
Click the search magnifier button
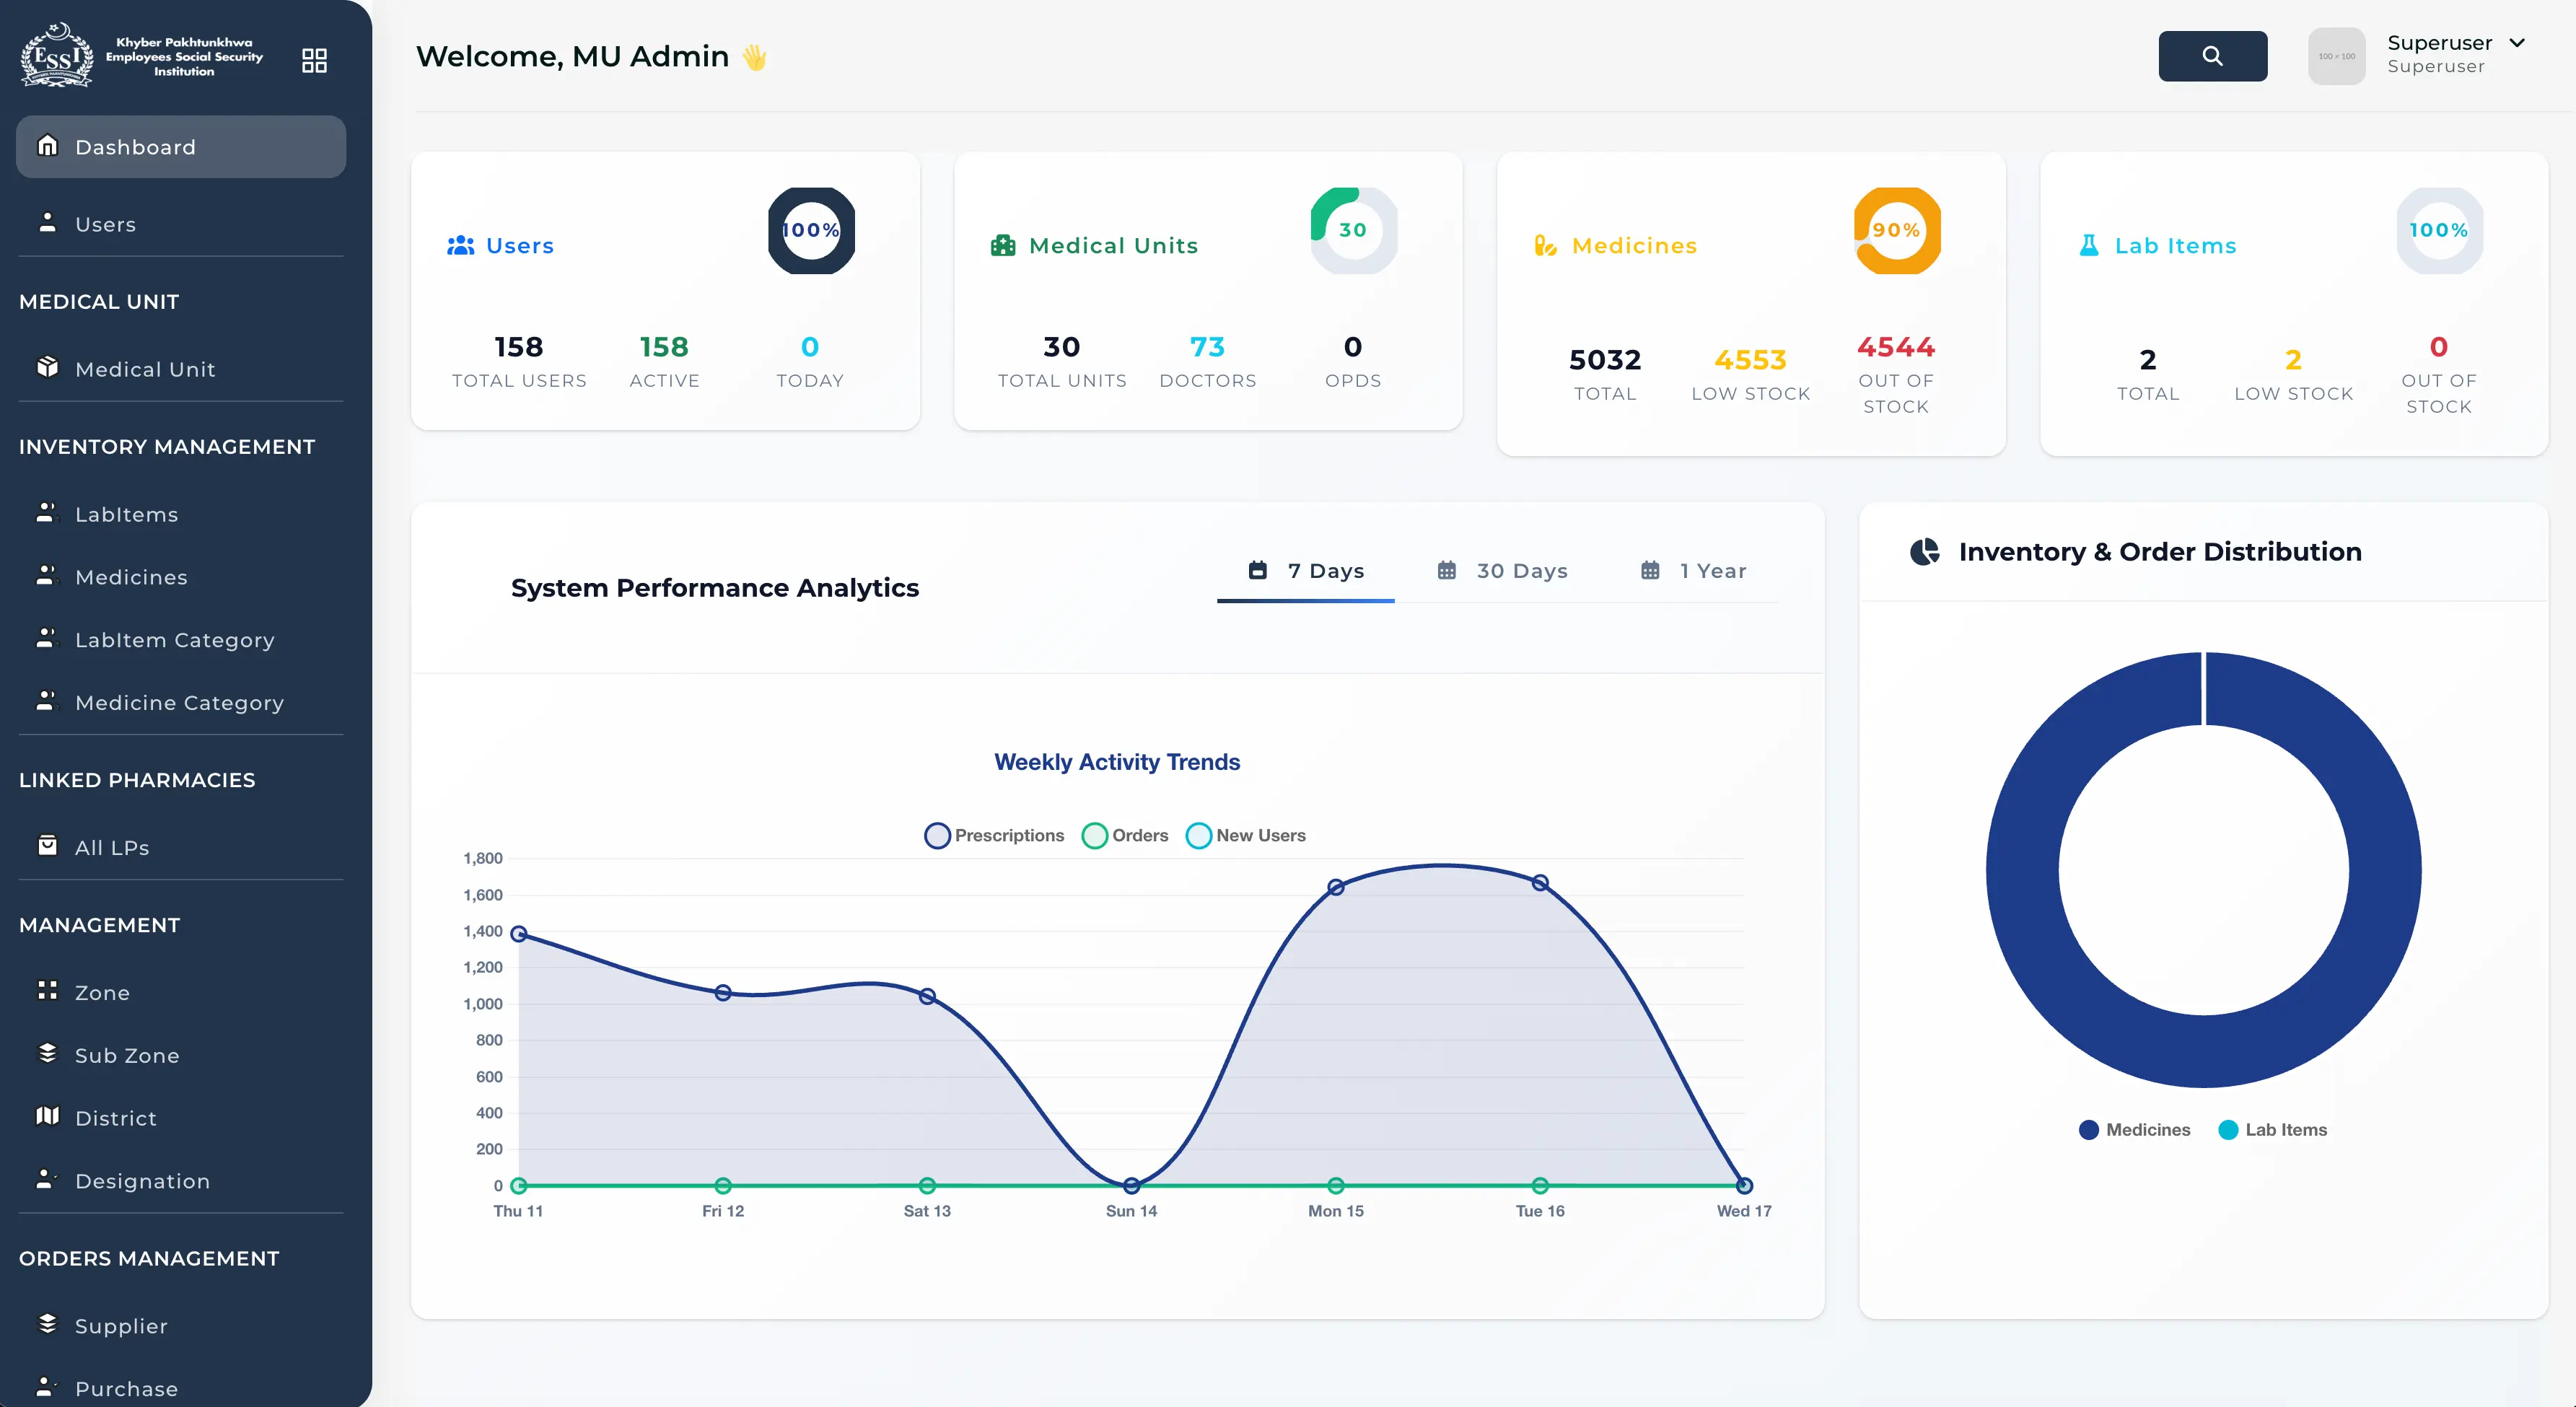click(x=2212, y=56)
